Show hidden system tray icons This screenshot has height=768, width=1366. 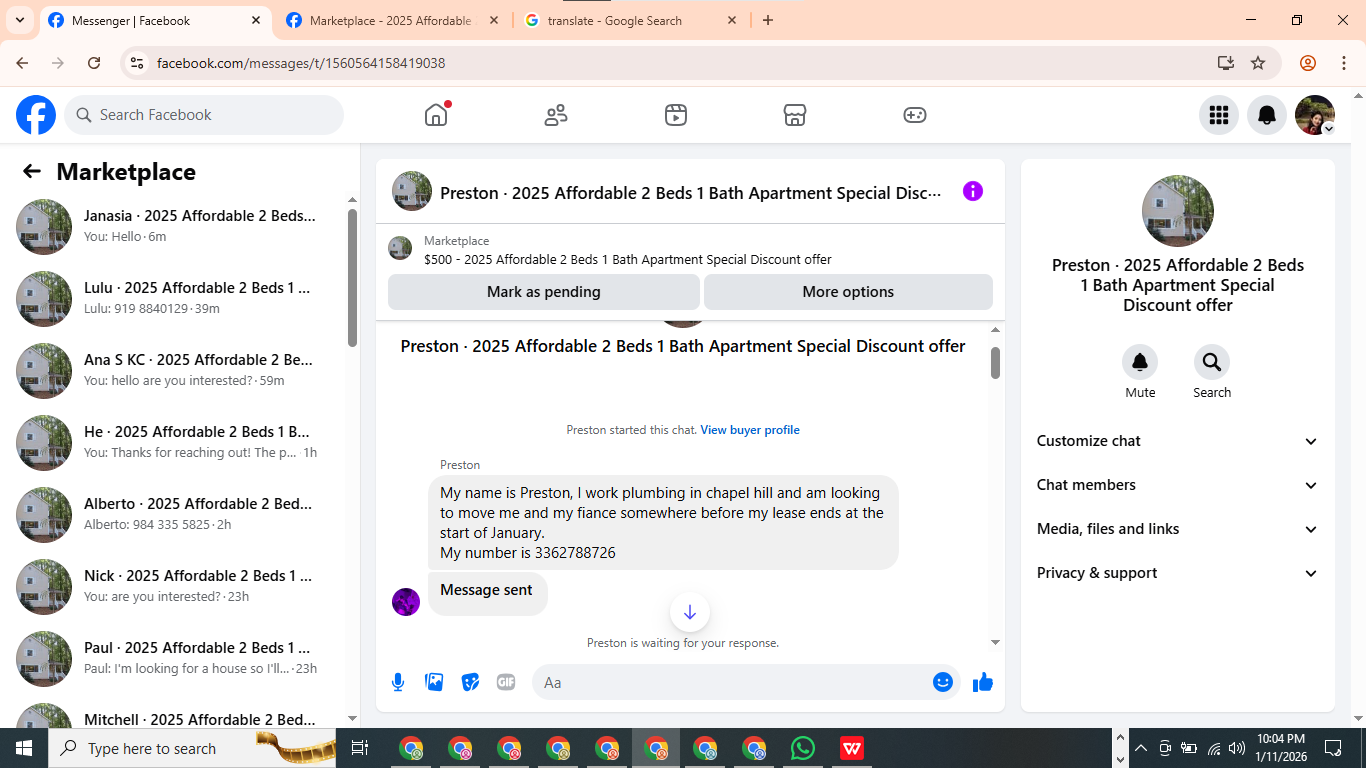[1140, 748]
